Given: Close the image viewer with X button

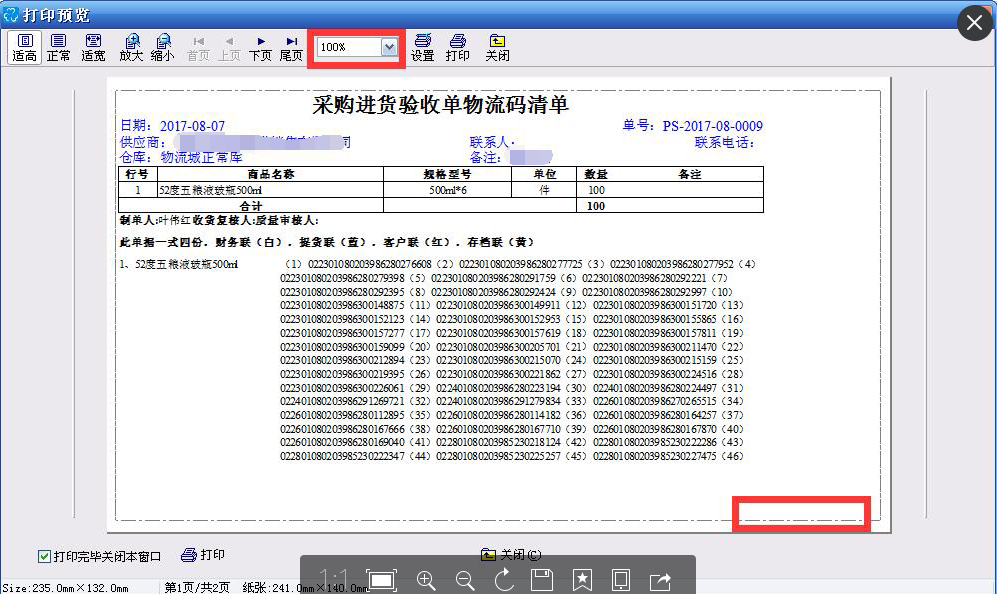Looking at the screenshot, I should tap(974, 23).
